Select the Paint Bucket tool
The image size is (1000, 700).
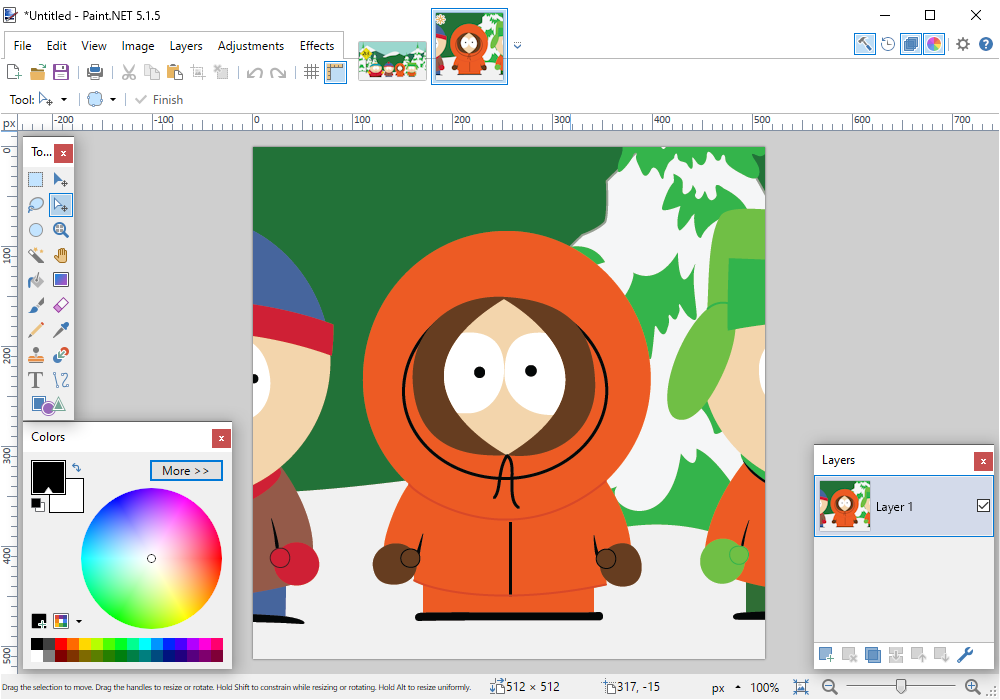click(x=36, y=280)
